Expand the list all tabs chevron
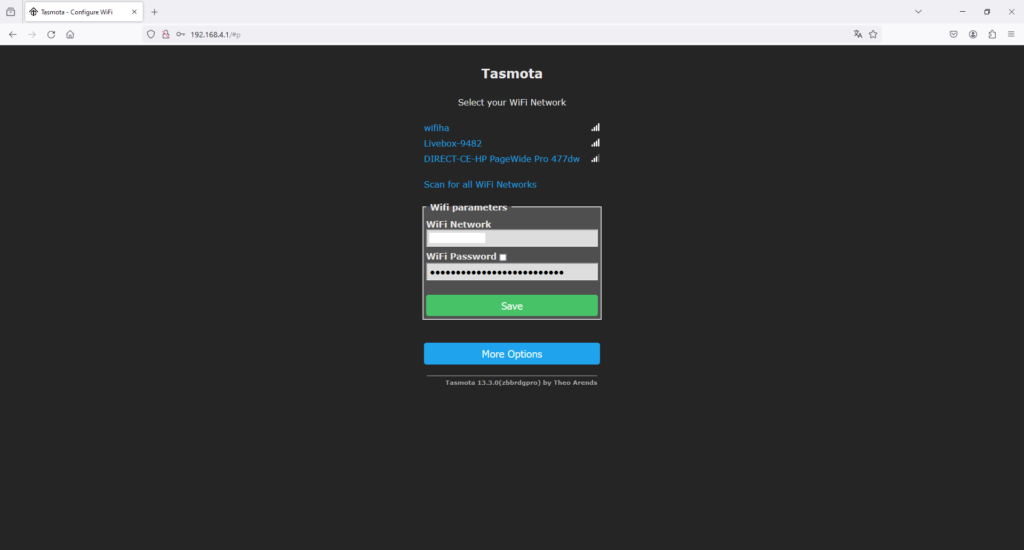This screenshot has width=1024, height=550. [x=918, y=12]
